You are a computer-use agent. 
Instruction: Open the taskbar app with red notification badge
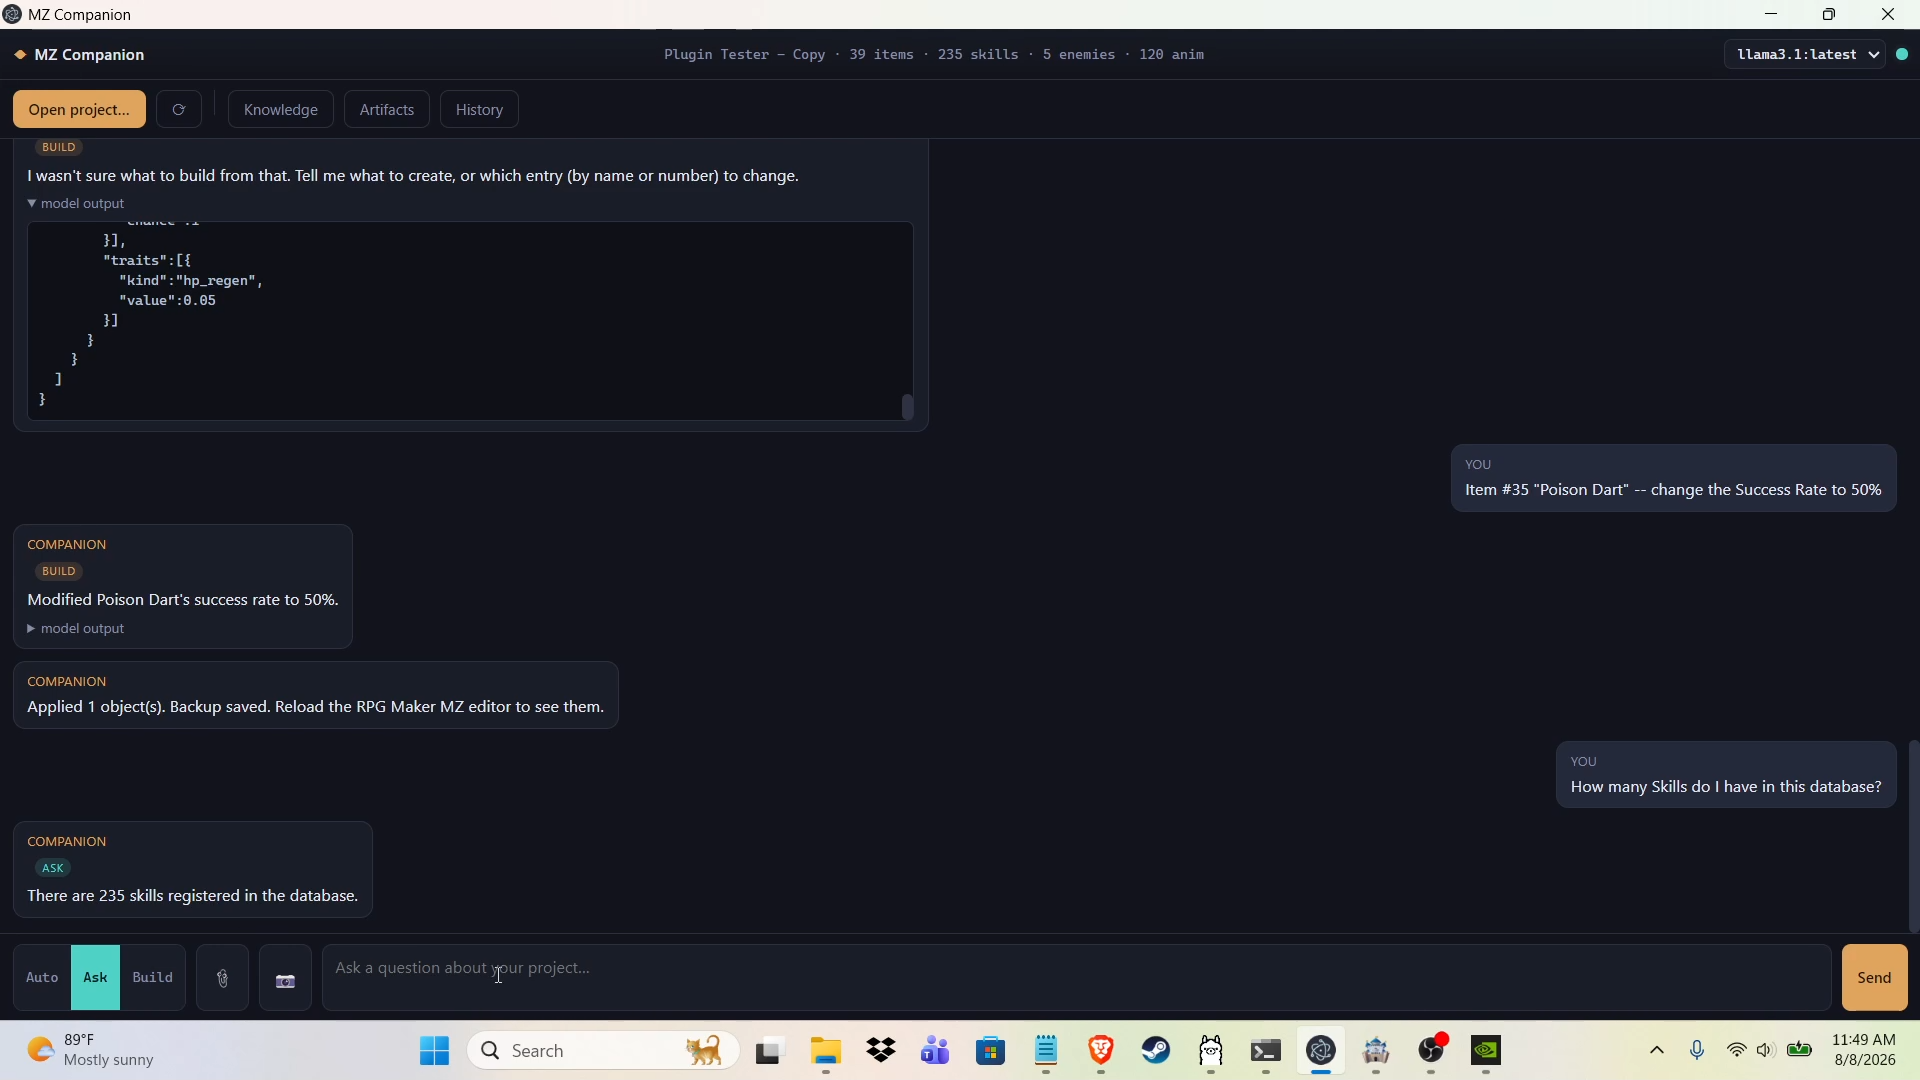1432,1051
